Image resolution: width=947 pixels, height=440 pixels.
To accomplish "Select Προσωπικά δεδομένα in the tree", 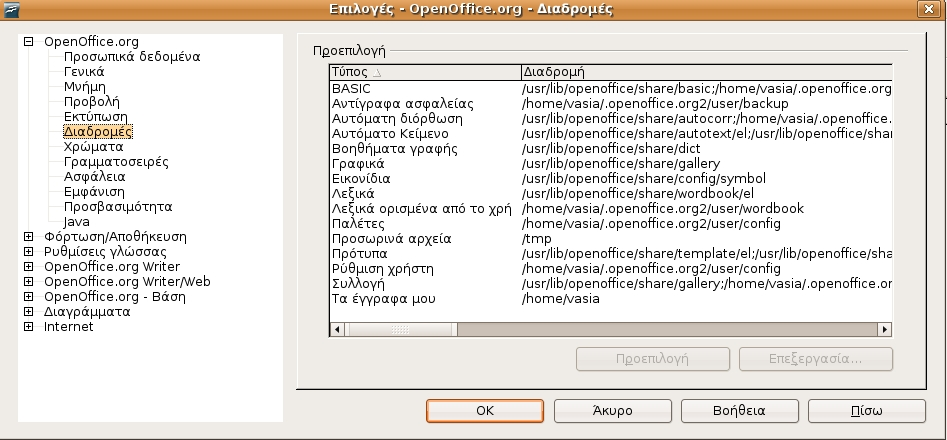I will click(132, 57).
